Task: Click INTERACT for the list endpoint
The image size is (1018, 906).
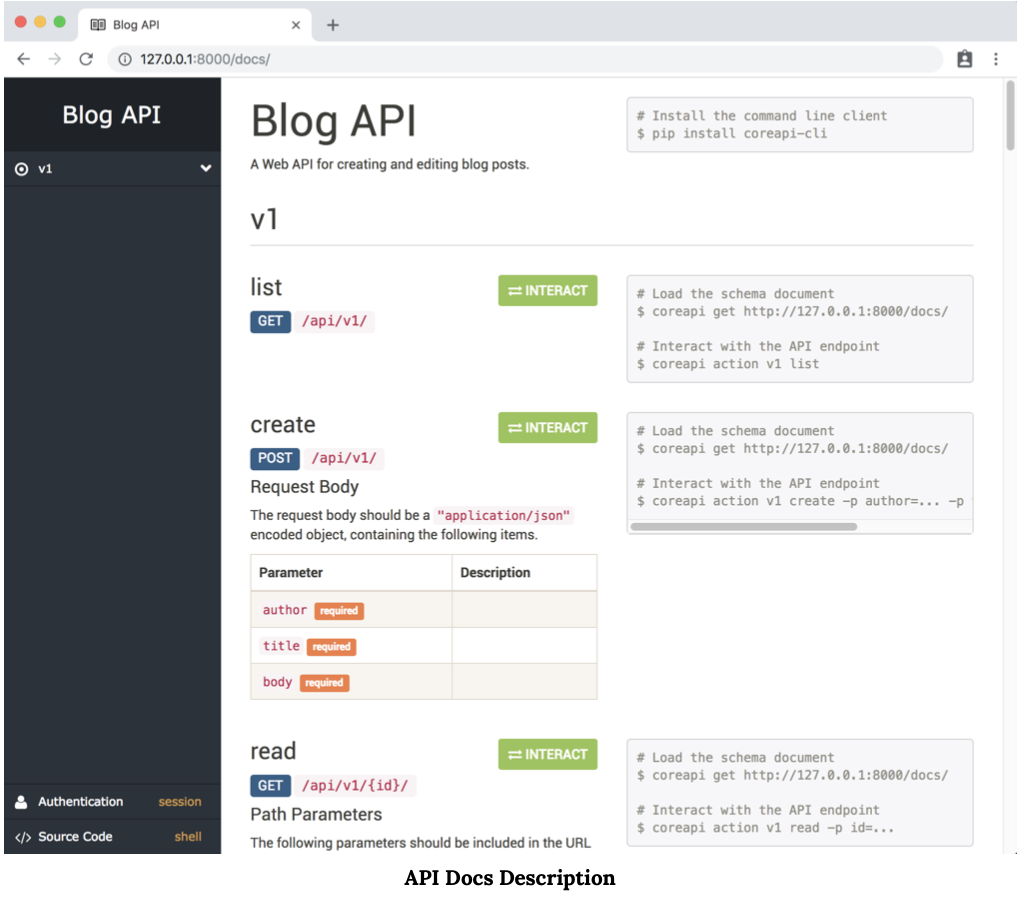Action: [x=548, y=290]
